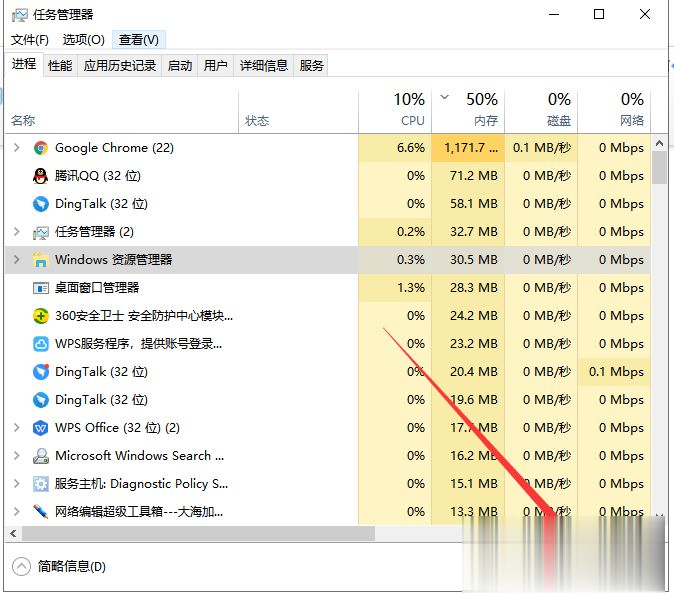
Task: Click the Task Manager title bar icon
Action: [20, 15]
